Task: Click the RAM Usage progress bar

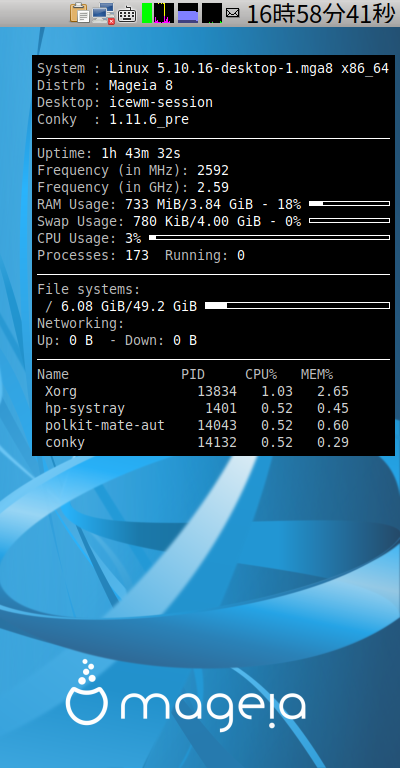Action: 349,203
